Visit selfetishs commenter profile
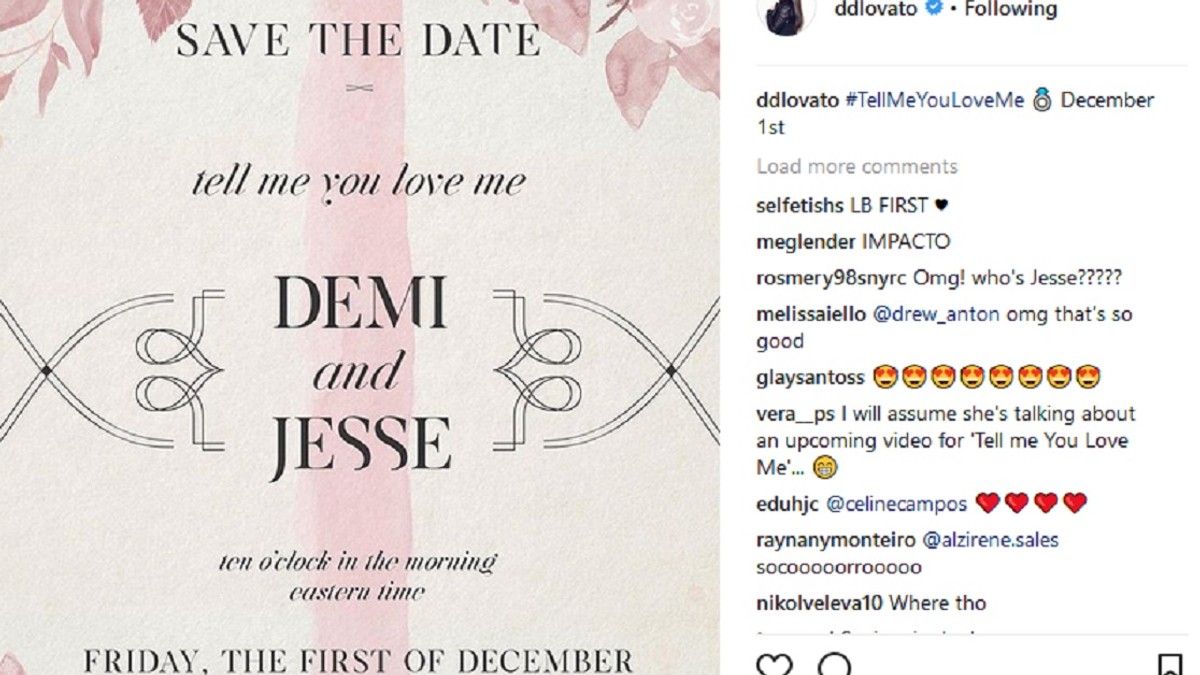This screenshot has width=1200, height=675. click(x=800, y=205)
